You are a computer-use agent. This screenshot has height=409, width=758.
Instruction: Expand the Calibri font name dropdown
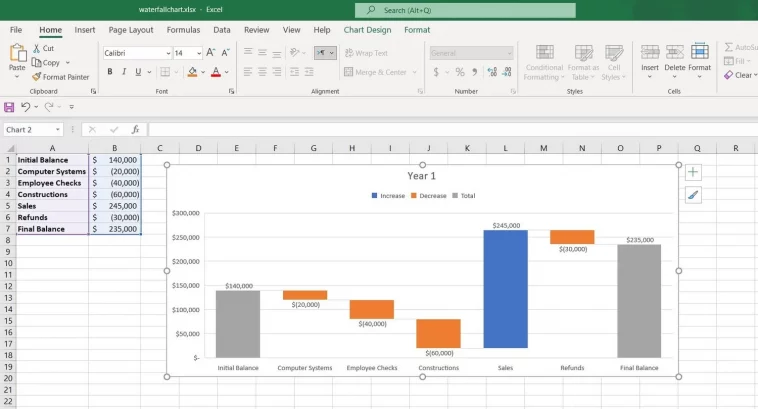168,53
